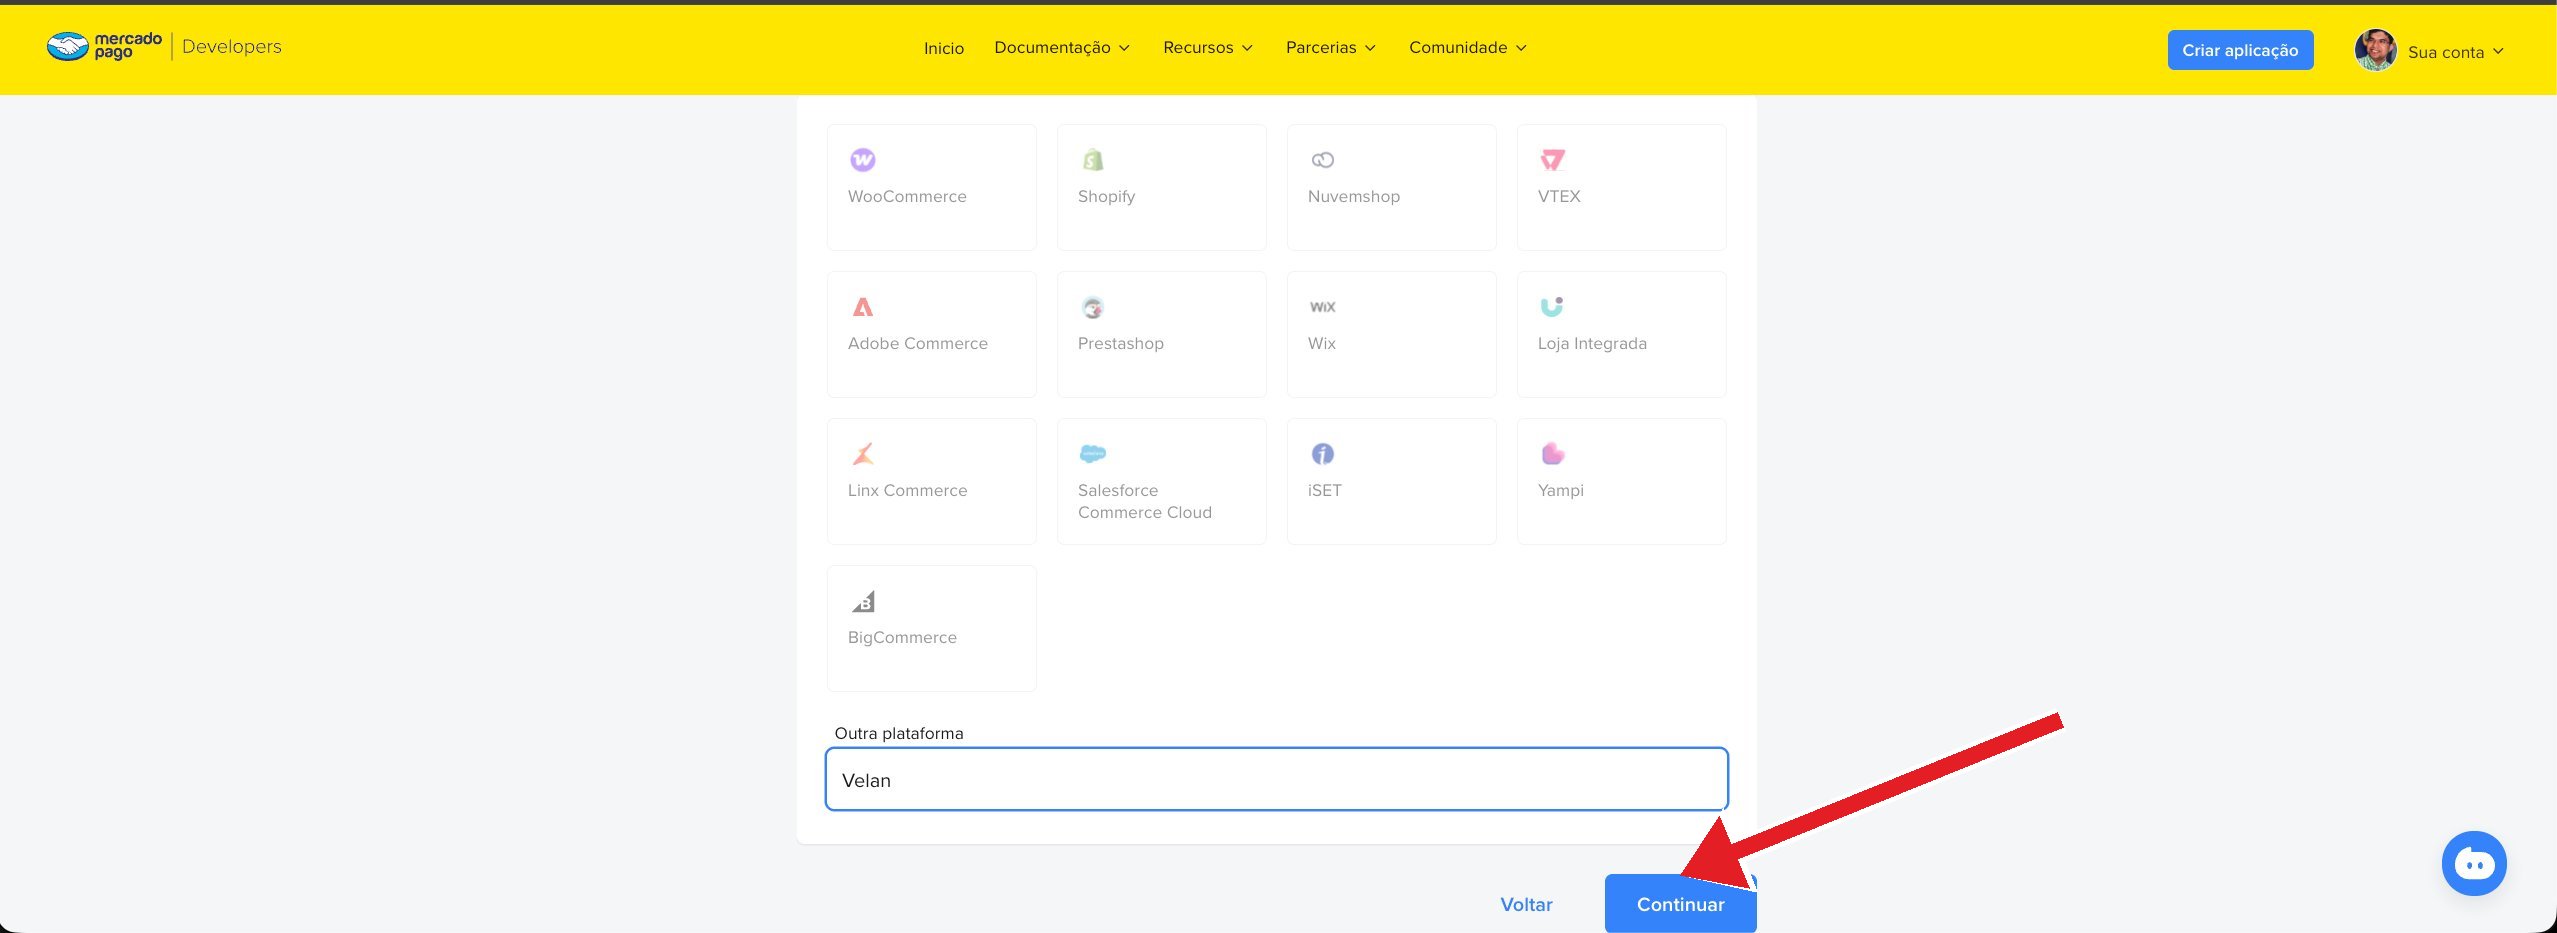2557x933 pixels.
Task: Select the Nuvemshop cloud icon
Action: point(1322,160)
